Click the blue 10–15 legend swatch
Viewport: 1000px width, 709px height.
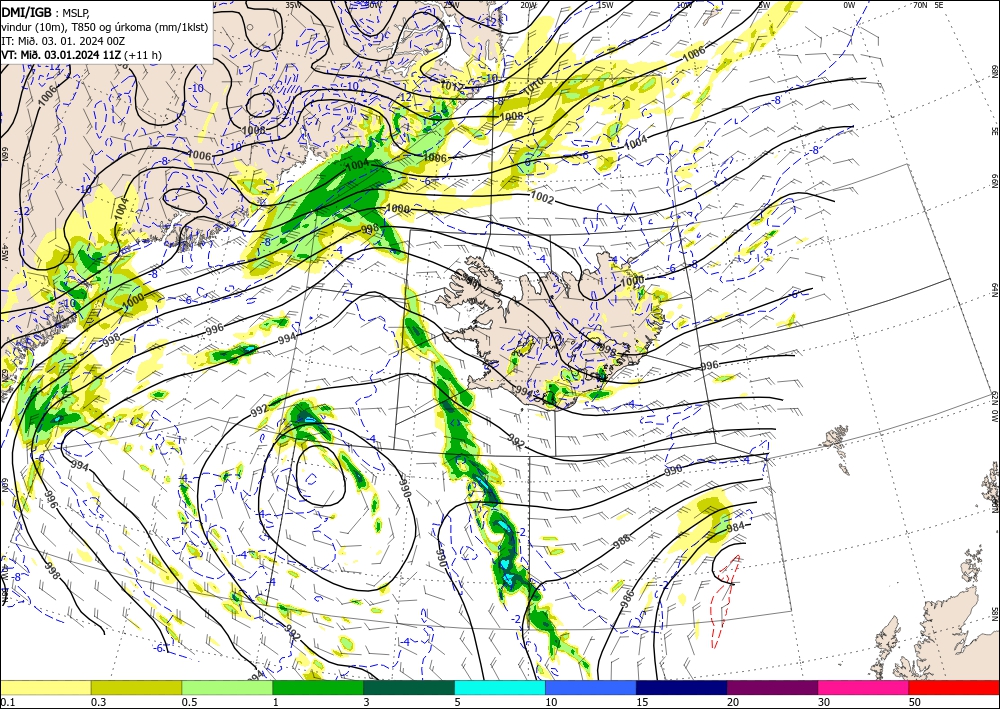click(x=591, y=687)
